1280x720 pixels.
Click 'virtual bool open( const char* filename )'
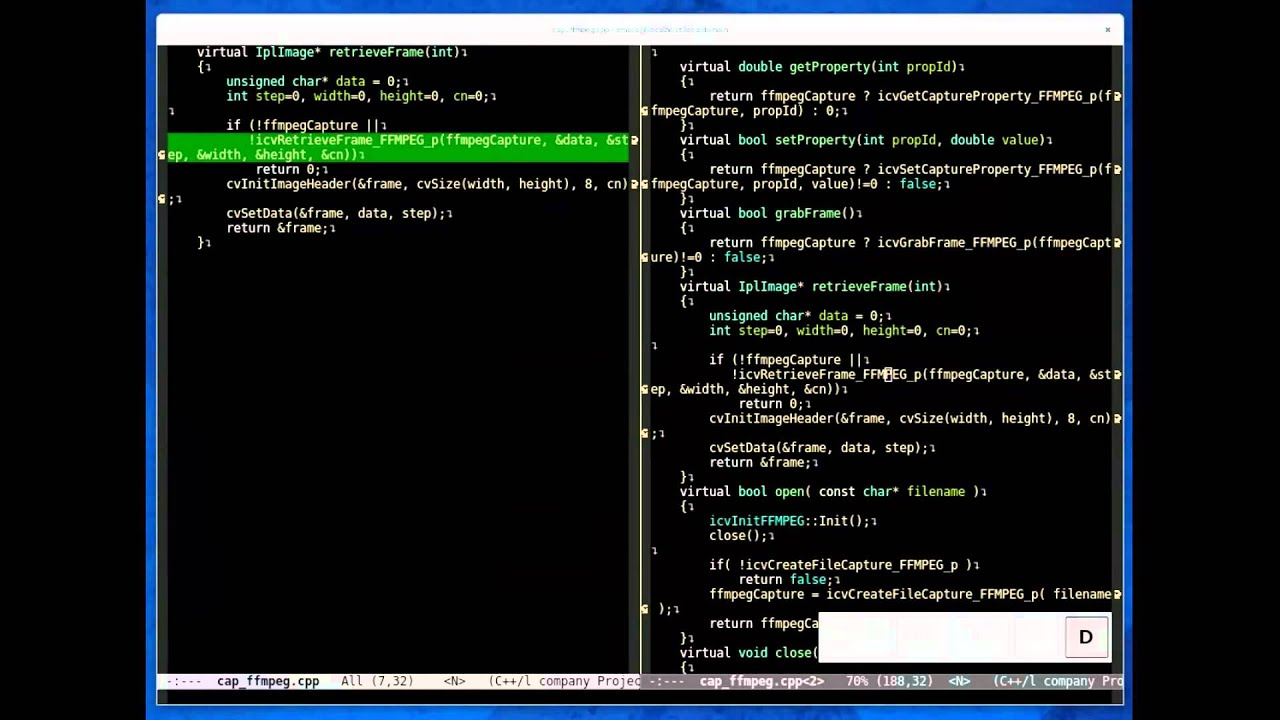[829, 491]
